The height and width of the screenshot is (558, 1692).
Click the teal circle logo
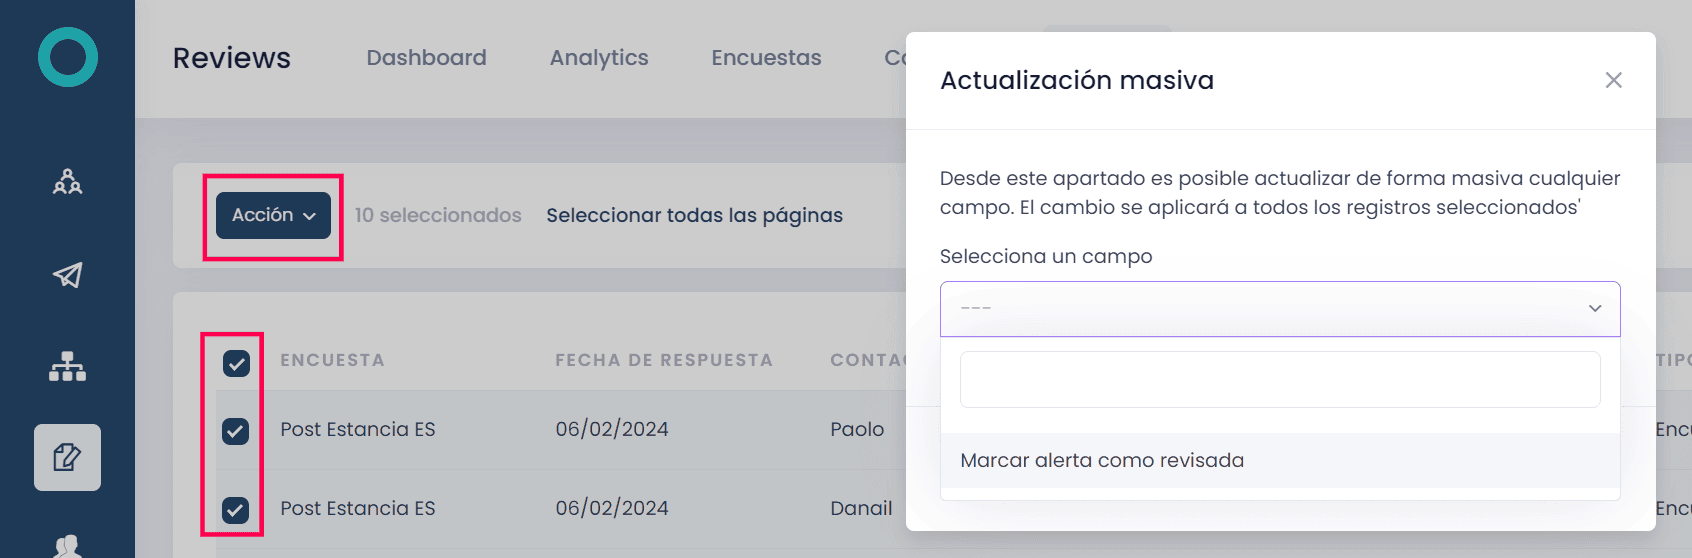pyautogui.click(x=68, y=57)
